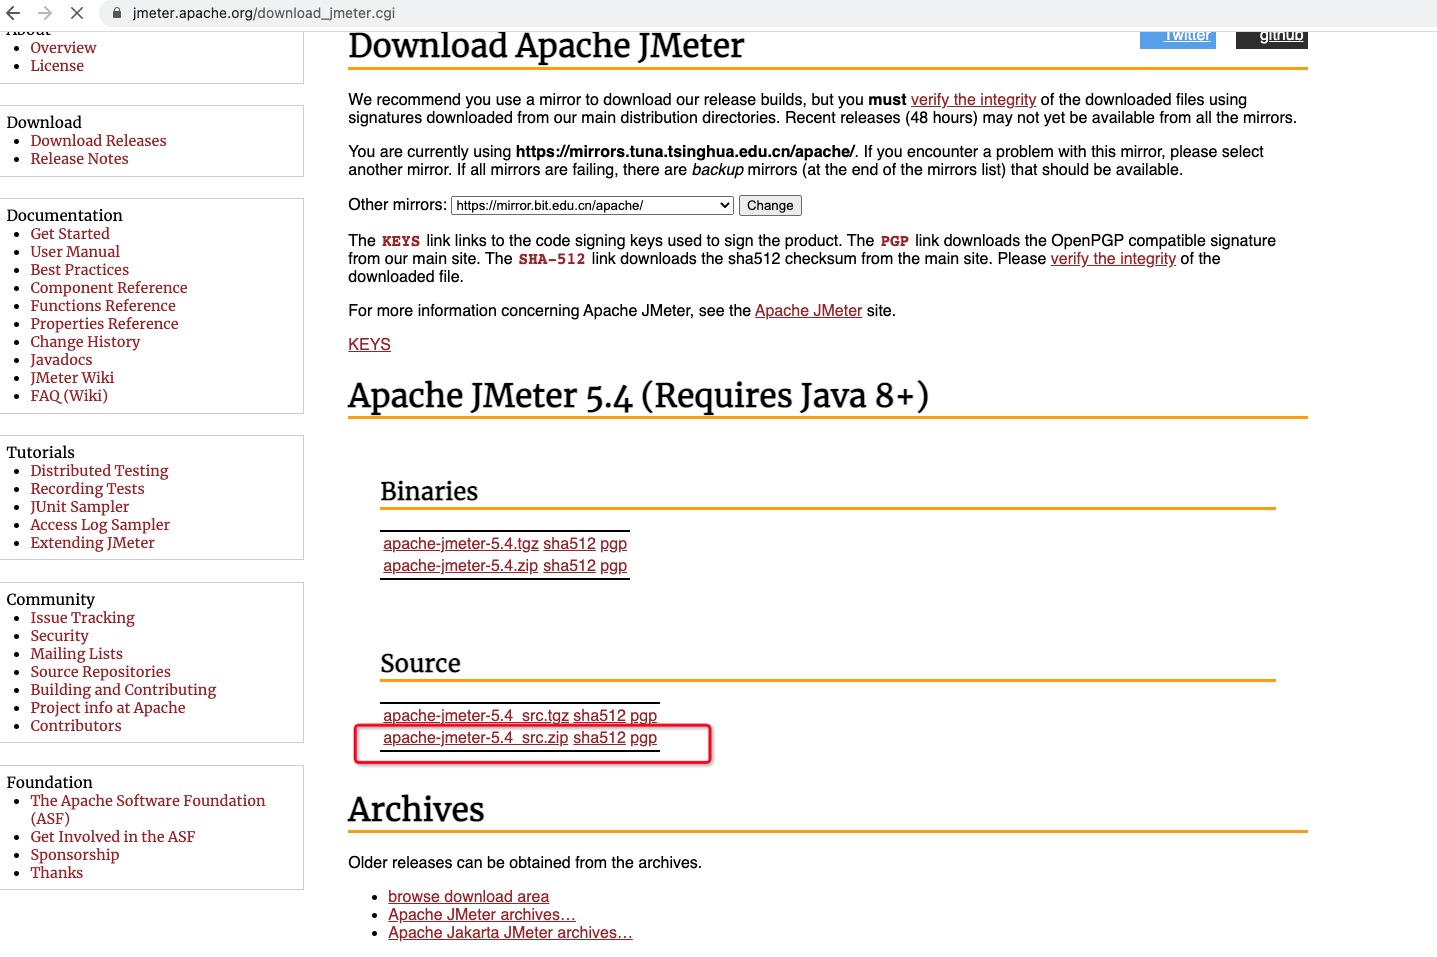Open Distributed Testing tutorial
This screenshot has height=957, width=1437.
[x=99, y=470]
